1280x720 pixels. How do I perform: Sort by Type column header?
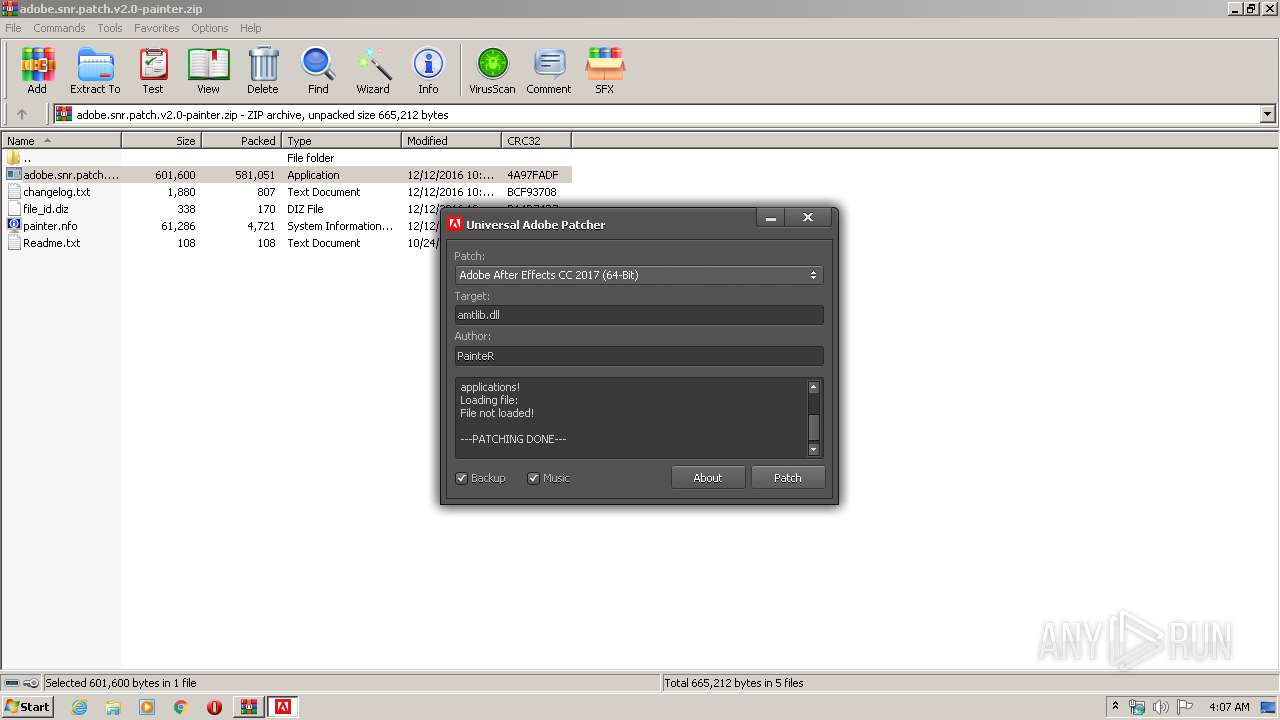[342, 141]
